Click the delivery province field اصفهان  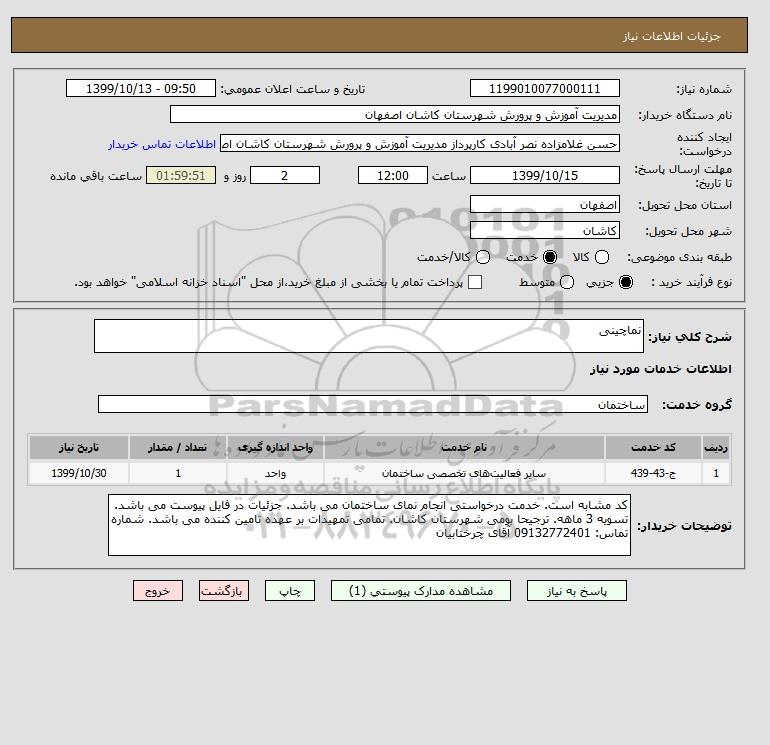point(545,204)
